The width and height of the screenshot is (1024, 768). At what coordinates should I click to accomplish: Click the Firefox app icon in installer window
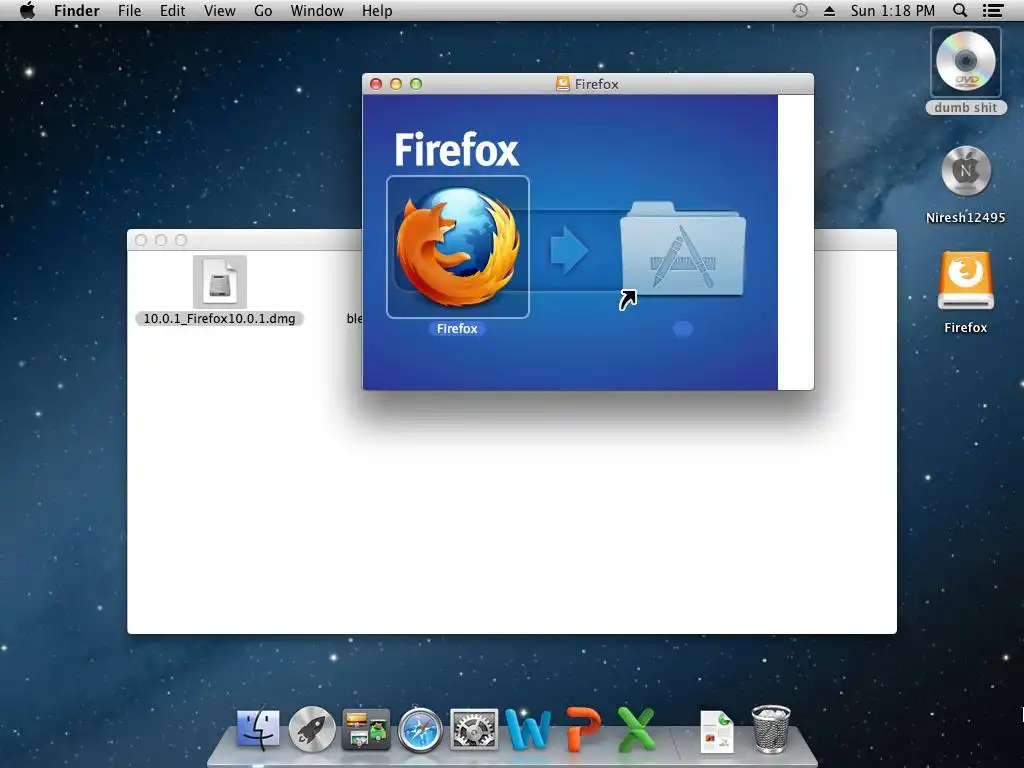pyautogui.click(x=458, y=247)
